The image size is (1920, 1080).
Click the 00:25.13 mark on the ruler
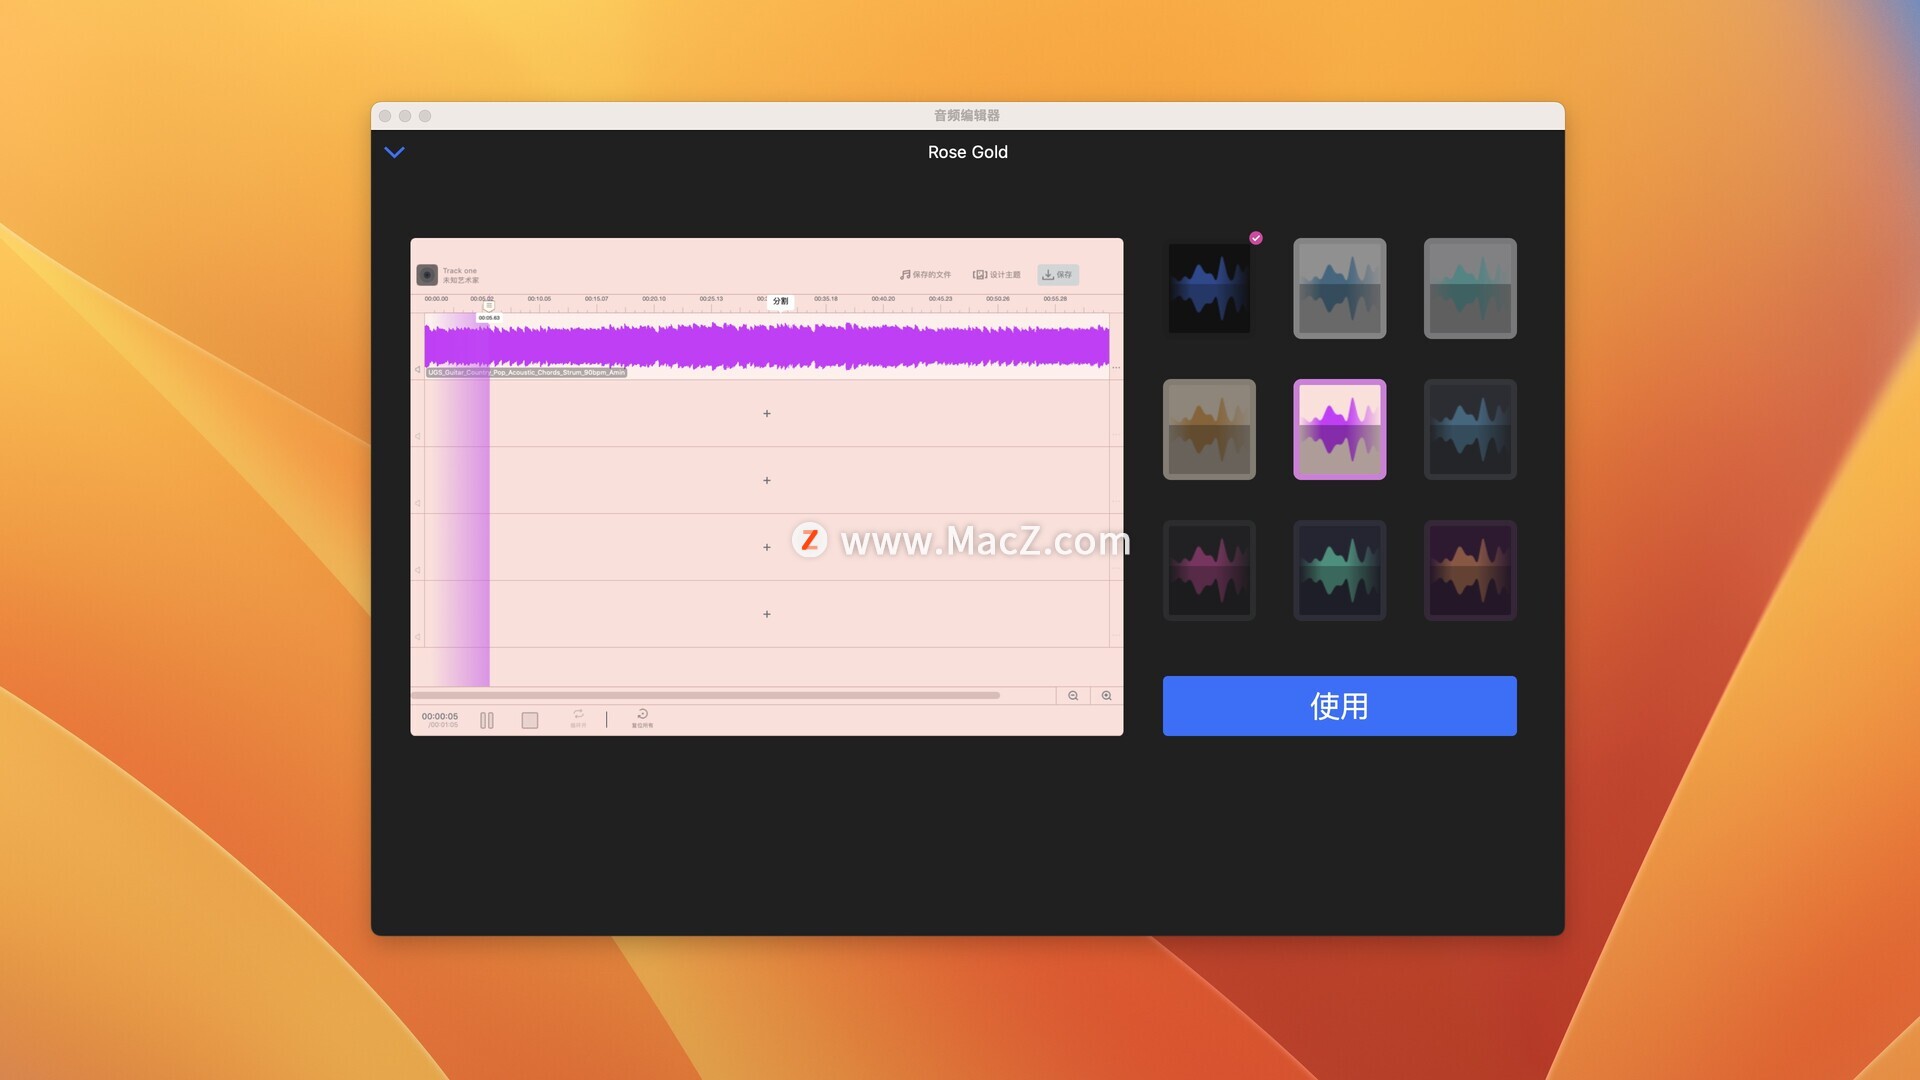click(711, 299)
